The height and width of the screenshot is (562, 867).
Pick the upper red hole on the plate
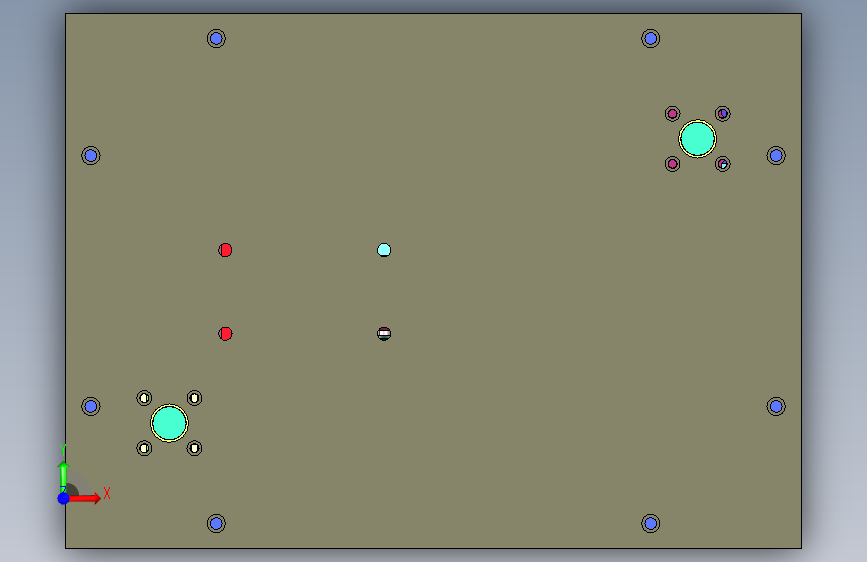(x=225, y=250)
